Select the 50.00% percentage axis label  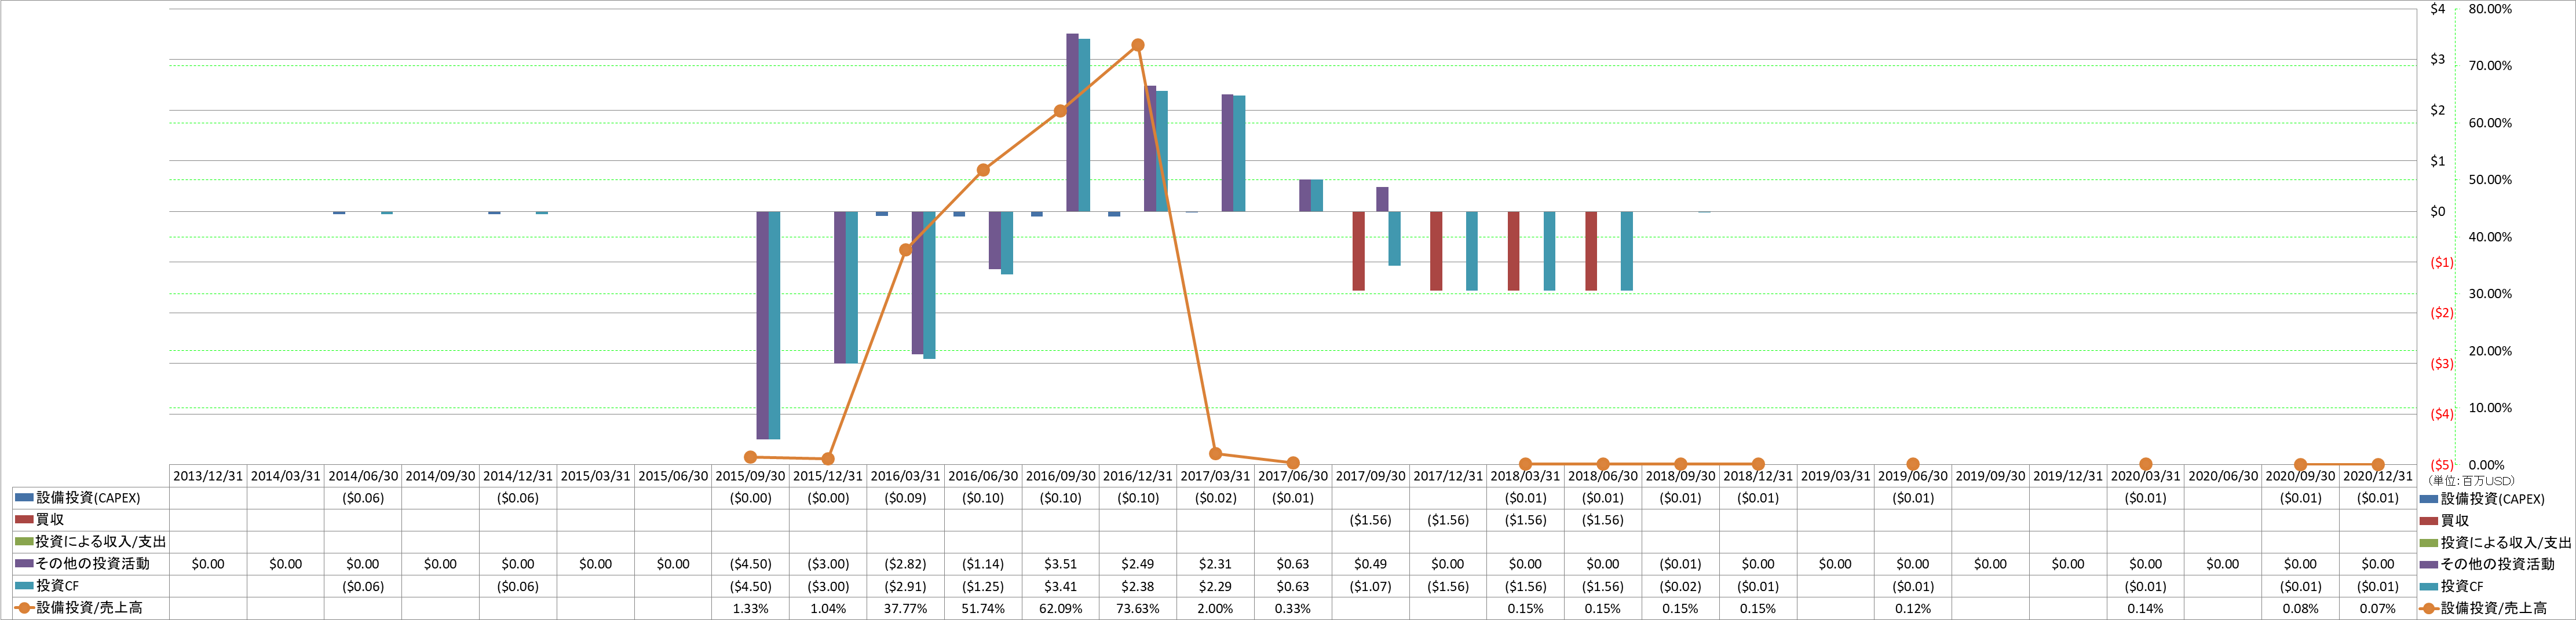click(x=2490, y=180)
